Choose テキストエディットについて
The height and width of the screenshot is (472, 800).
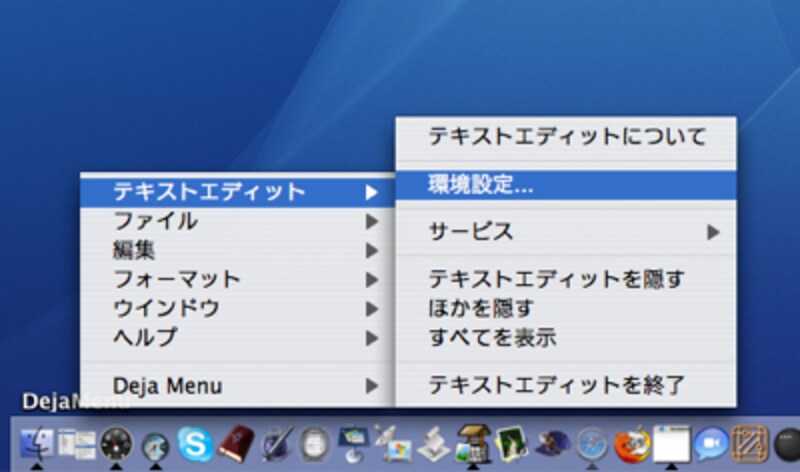566,137
